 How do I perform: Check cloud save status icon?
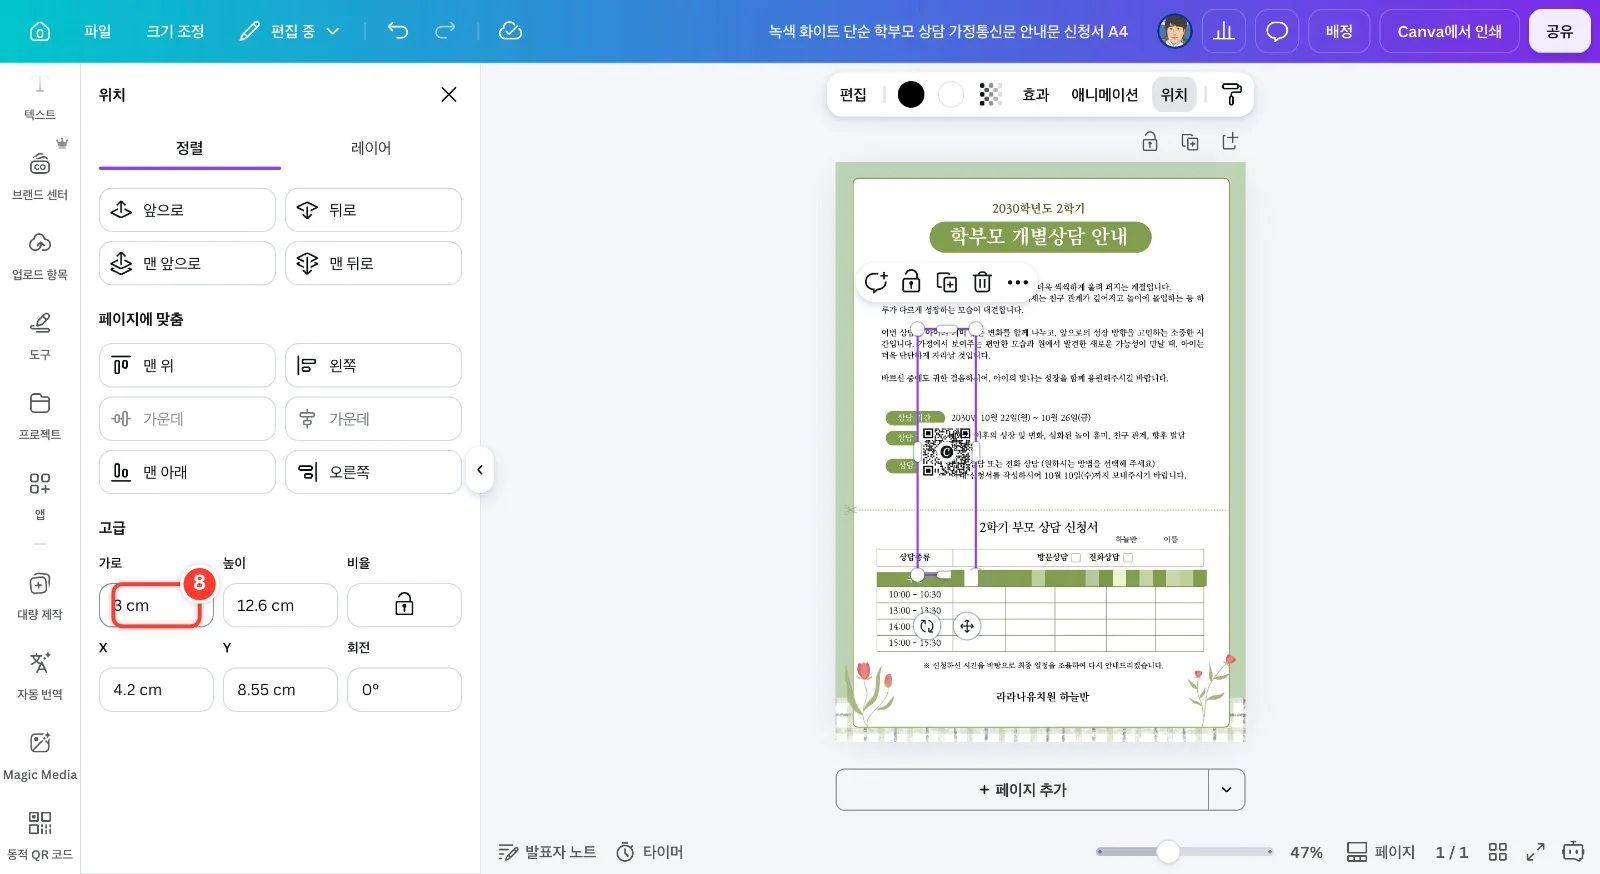tap(510, 31)
